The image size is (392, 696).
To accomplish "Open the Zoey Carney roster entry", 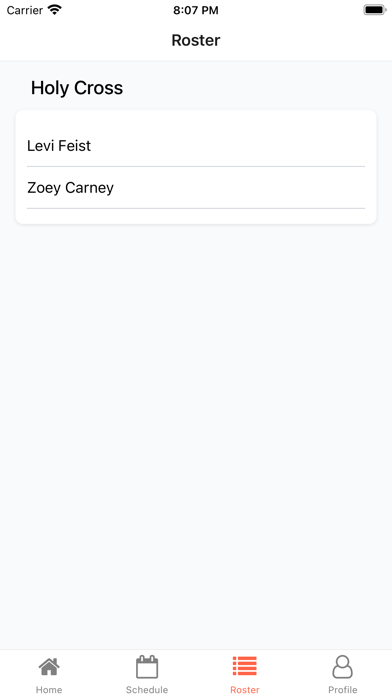I will [196, 188].
